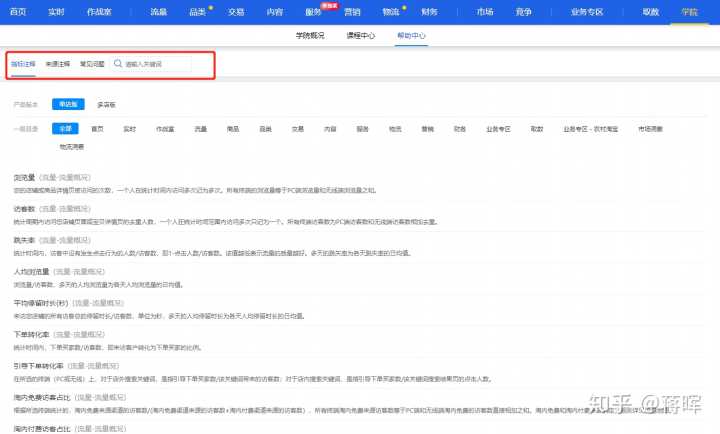Screen dimensions: 720x434
Task: Choose the 多店版 product version
Action: point(106,104)
